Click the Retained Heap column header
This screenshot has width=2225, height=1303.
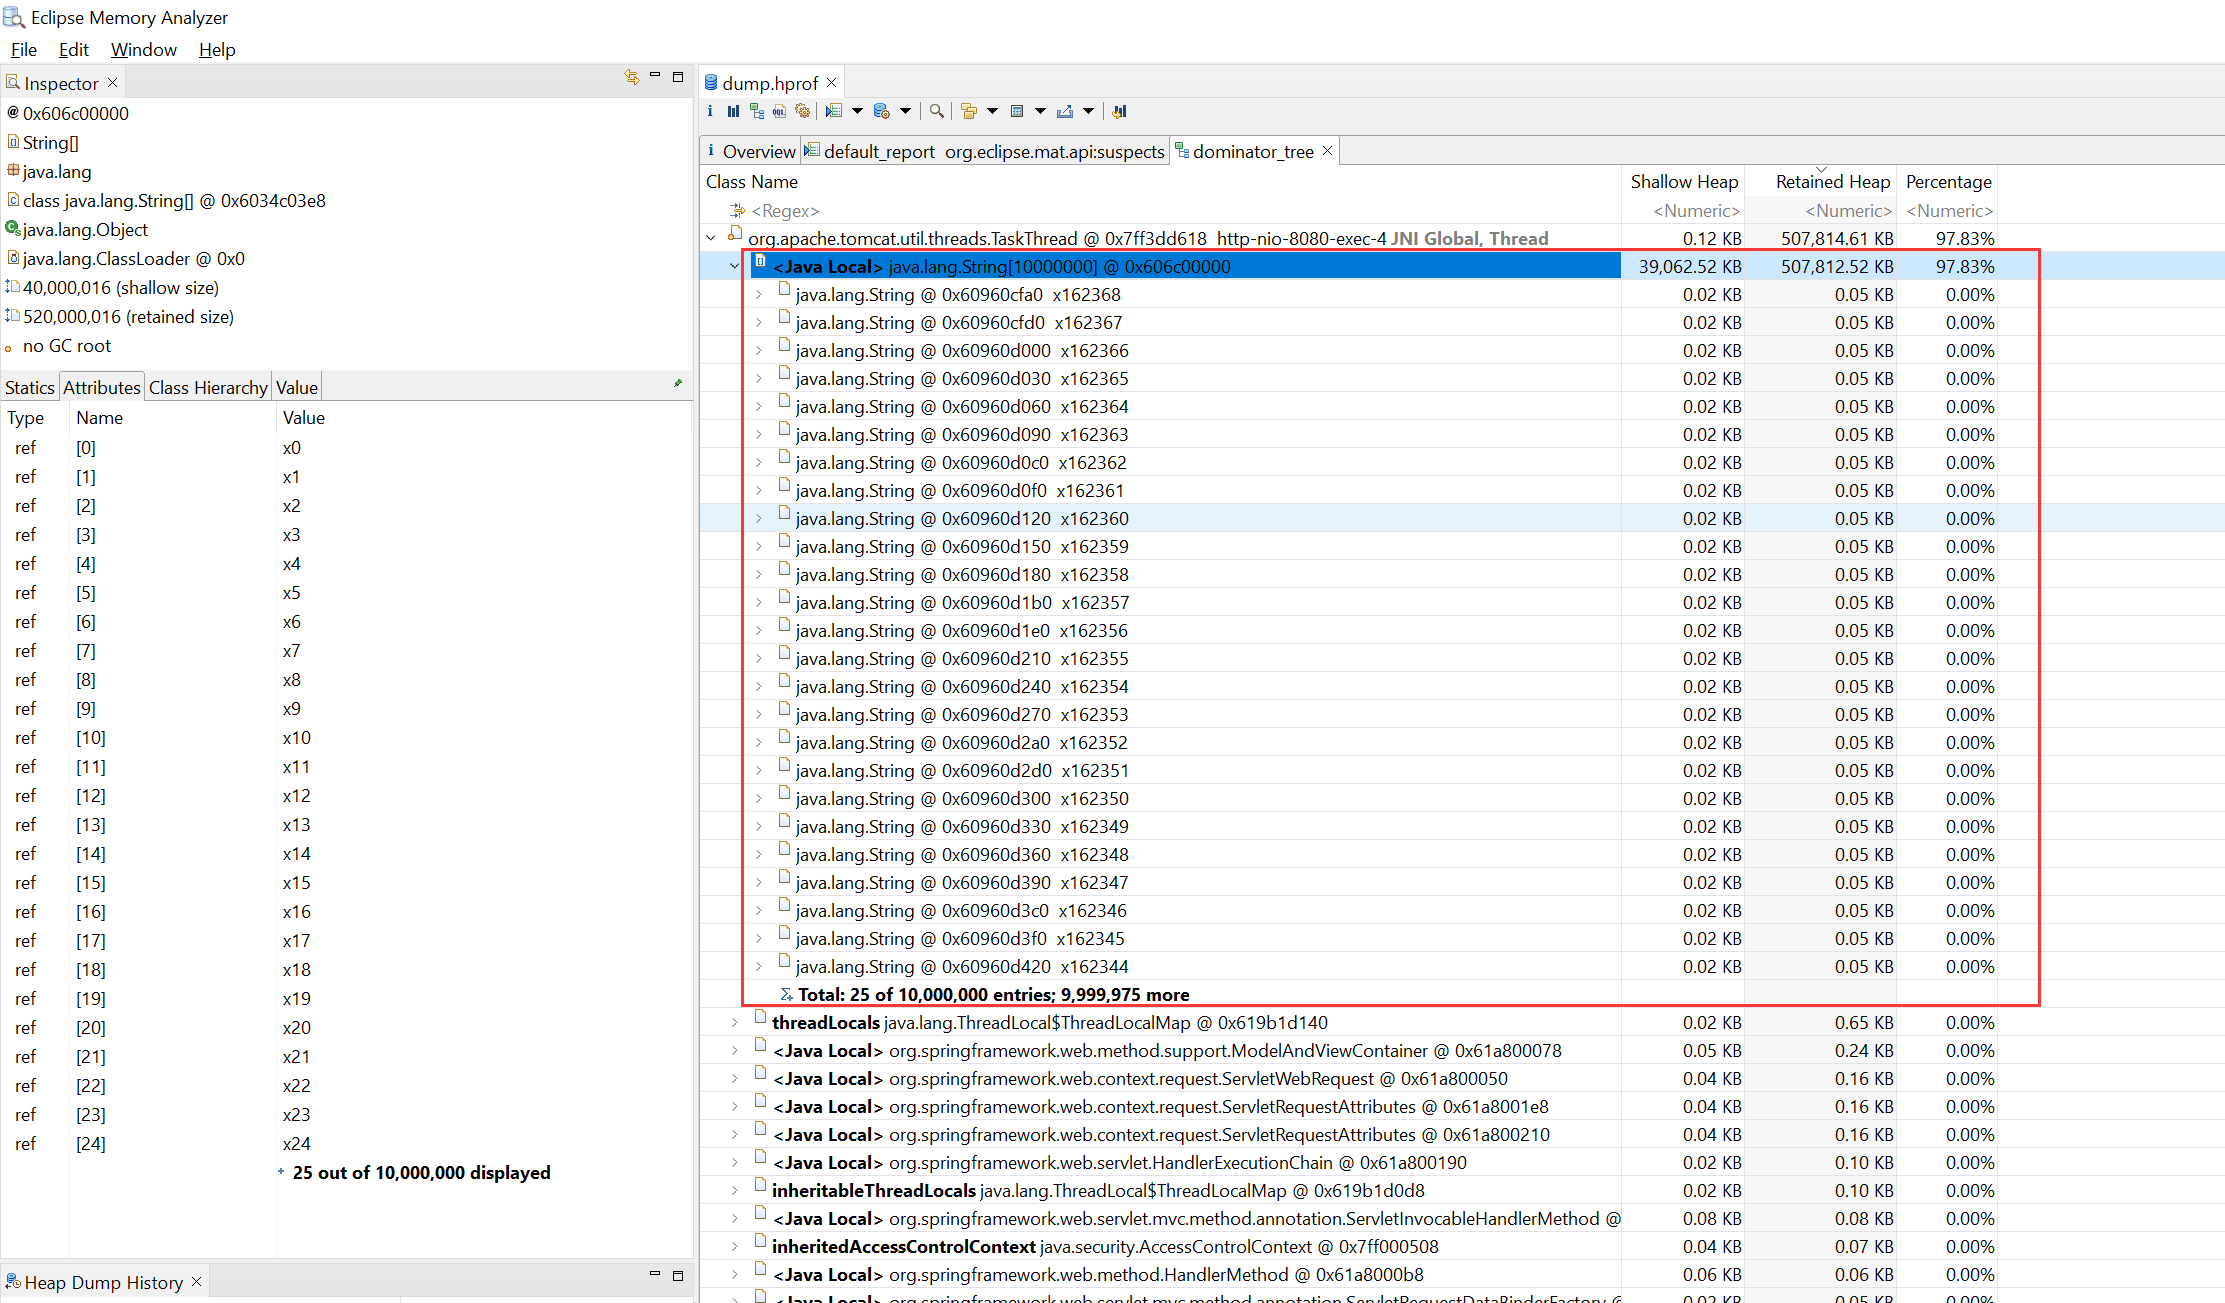tap(1832, 182)
